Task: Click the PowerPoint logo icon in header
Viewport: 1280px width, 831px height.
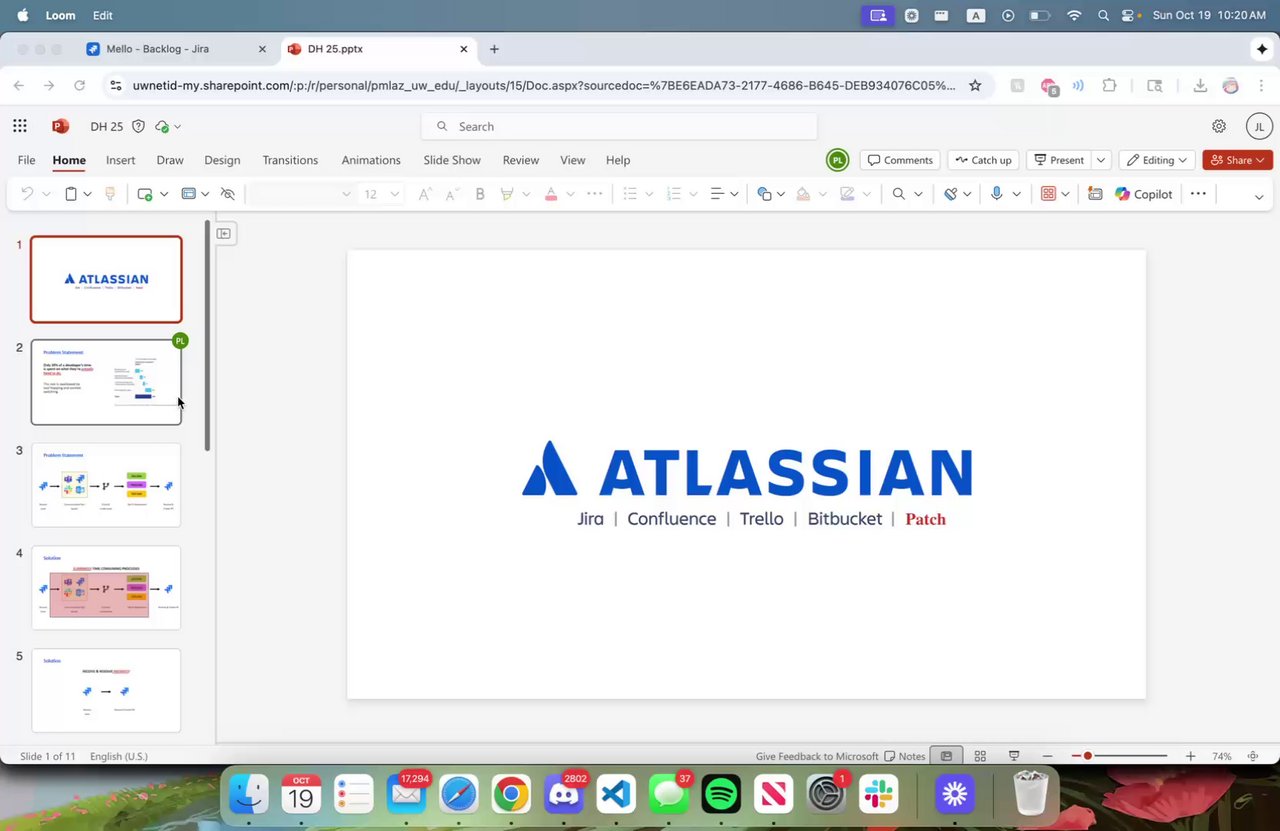Action: [60, 126]
